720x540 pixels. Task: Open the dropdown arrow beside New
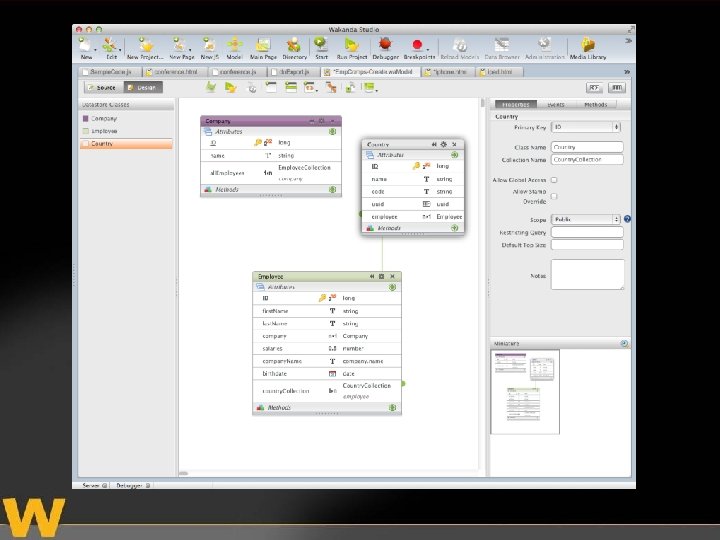pyautogui.click(x=95, y=49)
